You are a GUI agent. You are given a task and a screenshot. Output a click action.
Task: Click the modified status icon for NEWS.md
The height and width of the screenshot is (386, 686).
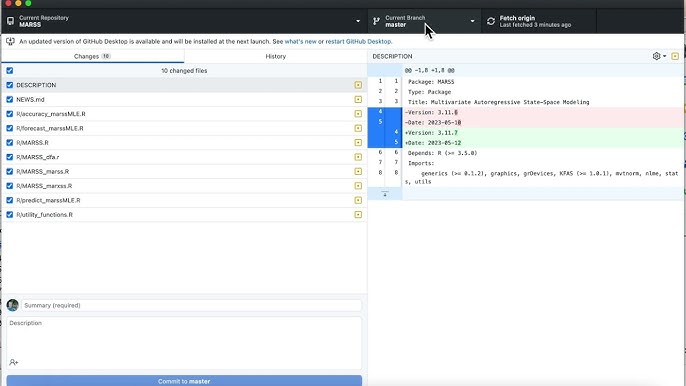click(x=358, y=99)
